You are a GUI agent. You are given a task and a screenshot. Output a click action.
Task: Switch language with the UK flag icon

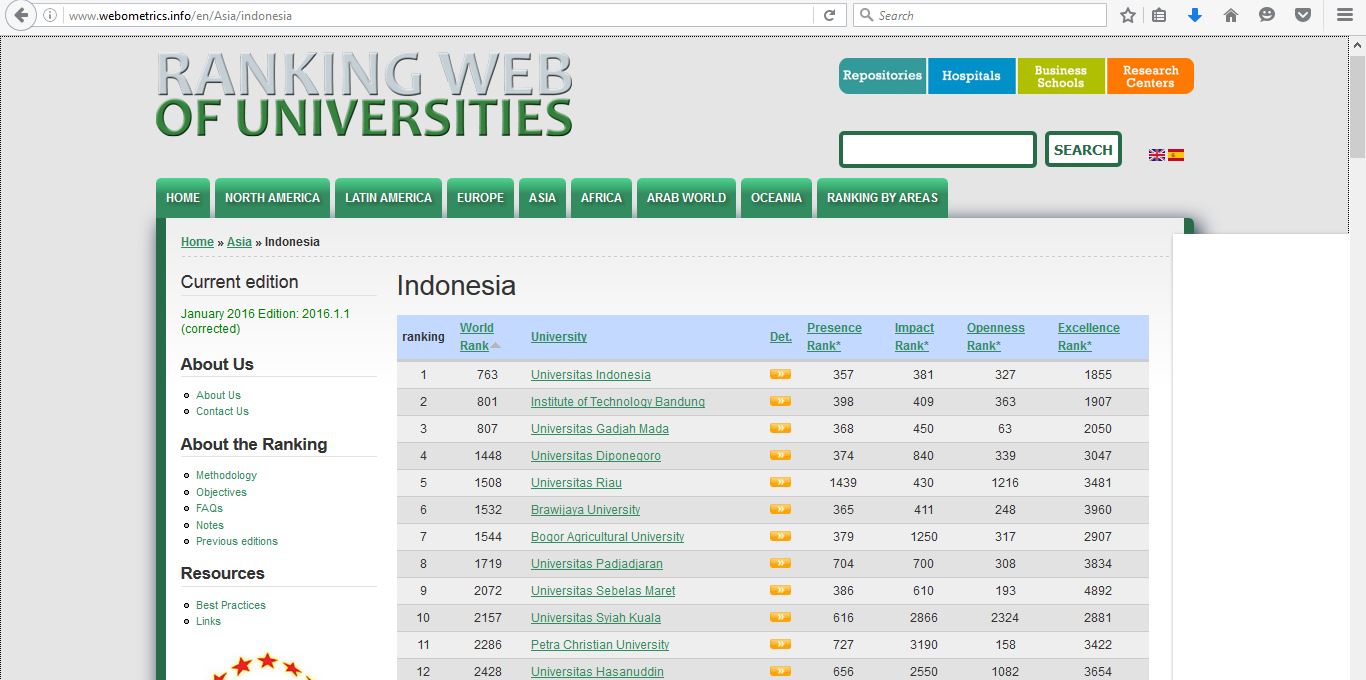[1157, 155]
